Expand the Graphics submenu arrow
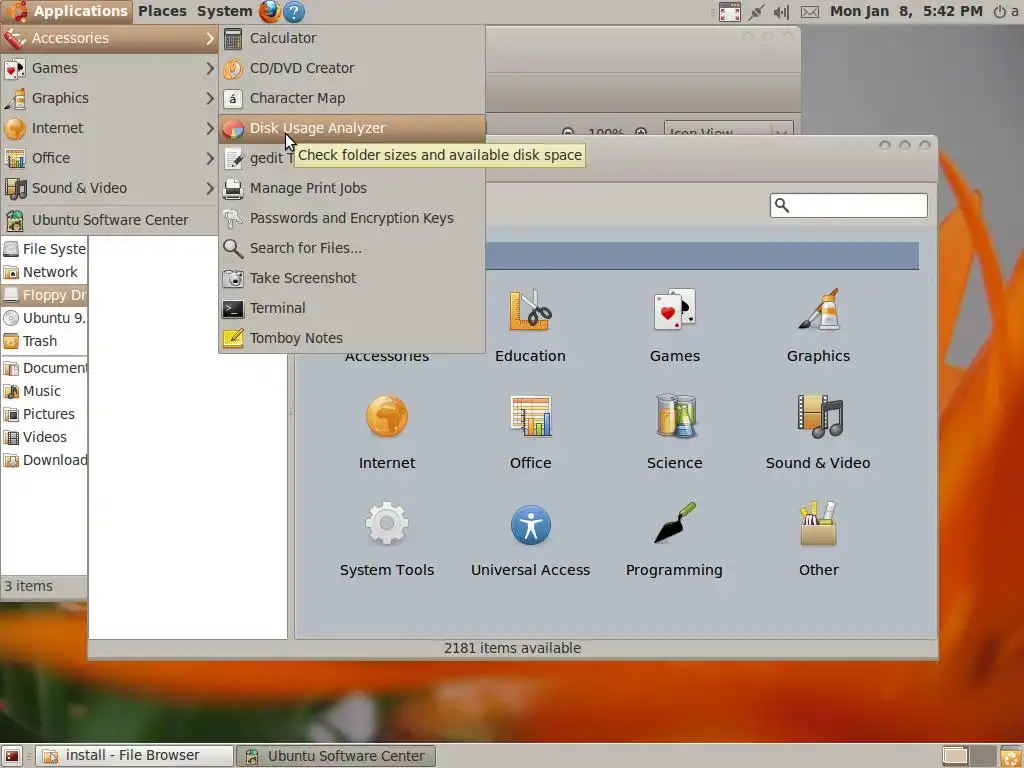 (x=210, y=99)
